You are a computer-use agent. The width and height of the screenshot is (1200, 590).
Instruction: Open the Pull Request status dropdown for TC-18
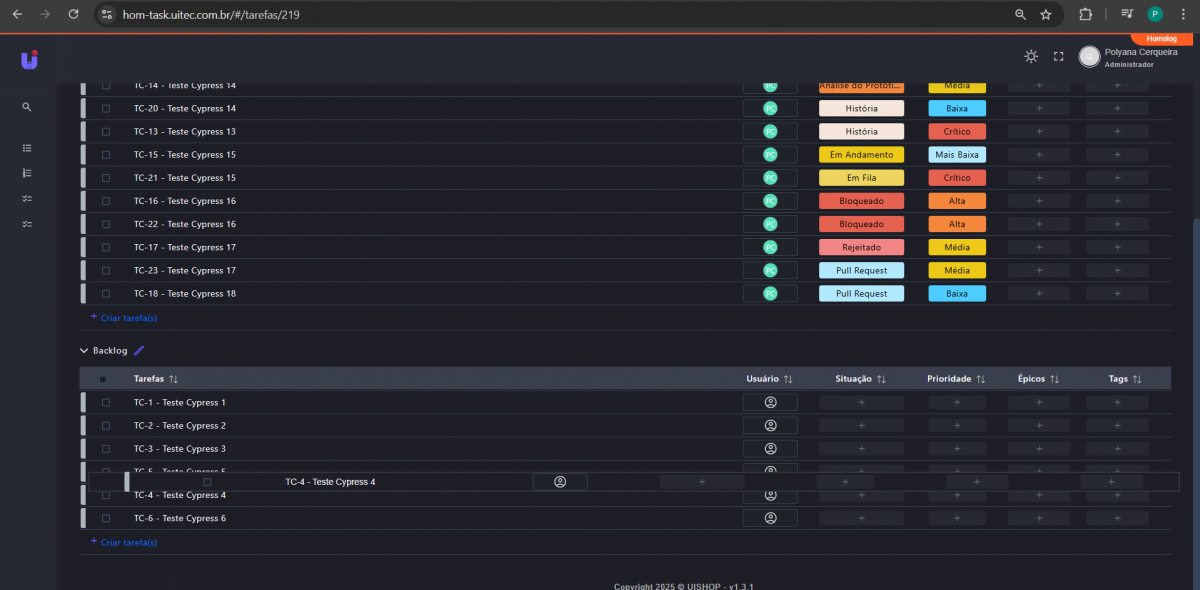861,294
